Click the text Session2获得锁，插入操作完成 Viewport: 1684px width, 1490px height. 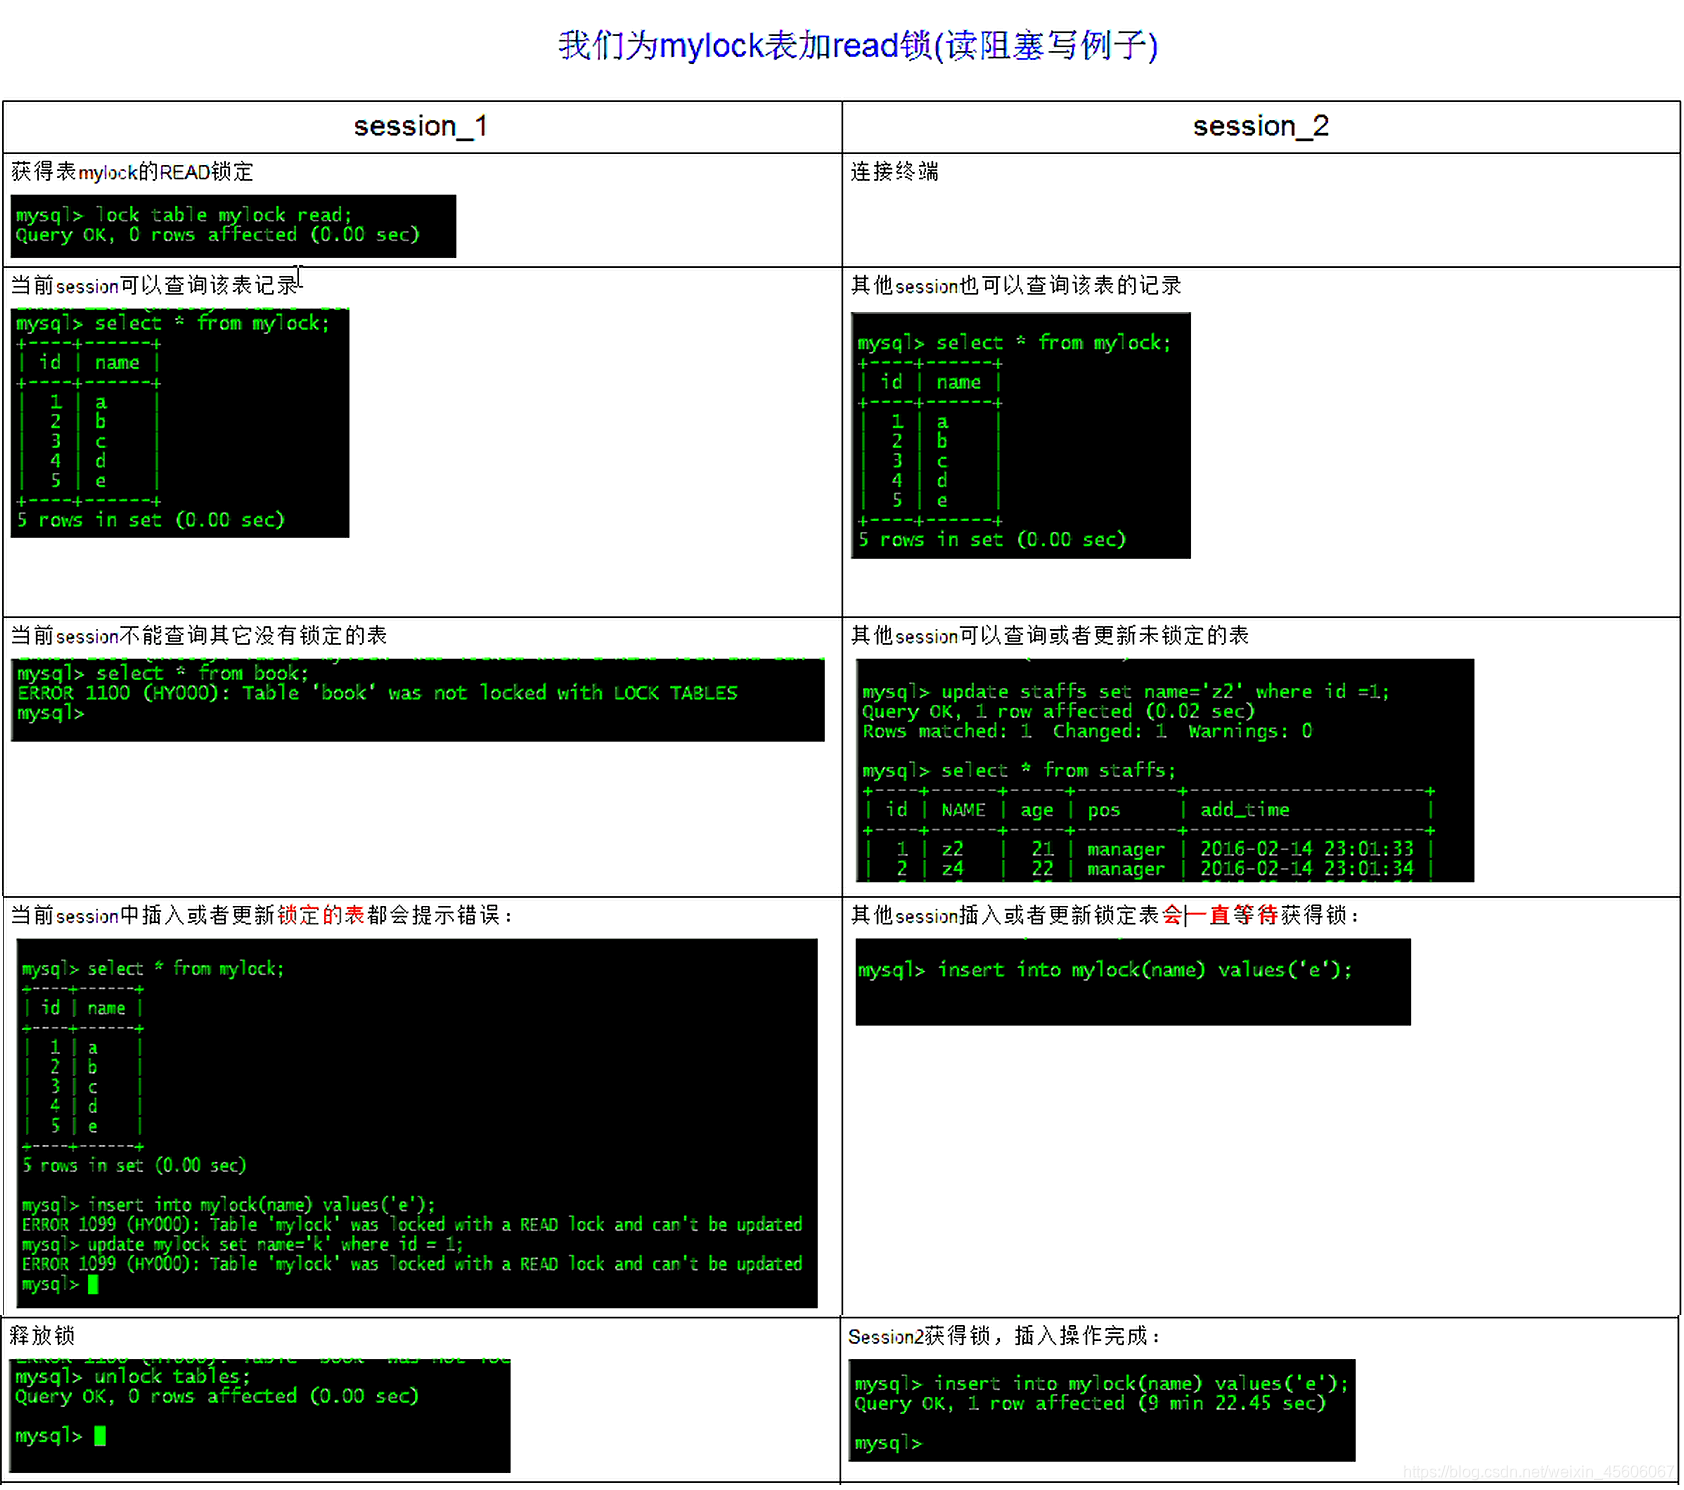coord(1004,1336)
